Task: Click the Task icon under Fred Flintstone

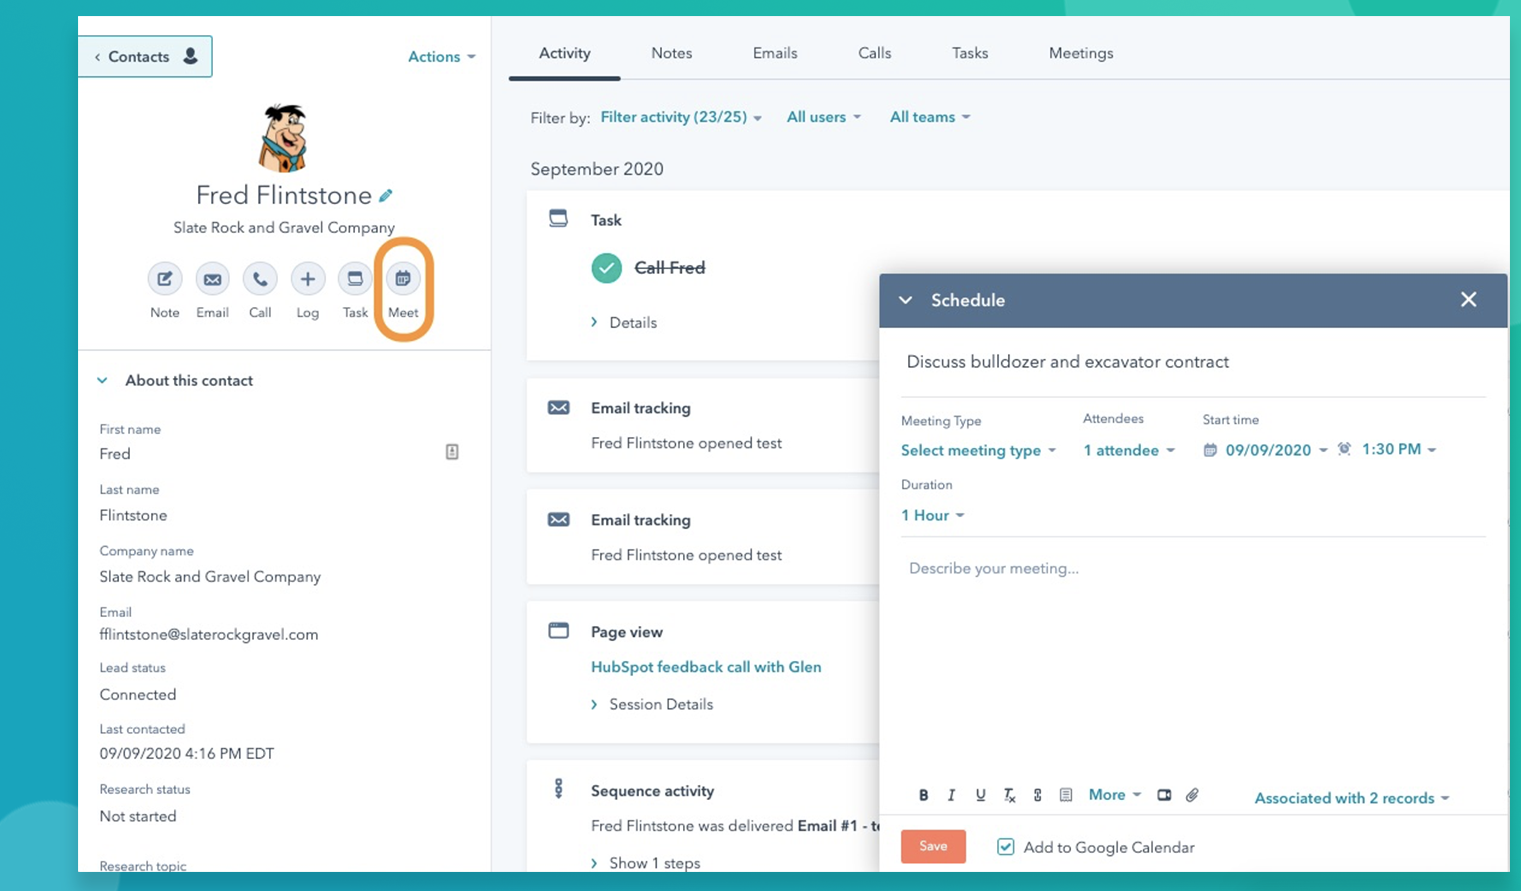Action: pos(355,279)
